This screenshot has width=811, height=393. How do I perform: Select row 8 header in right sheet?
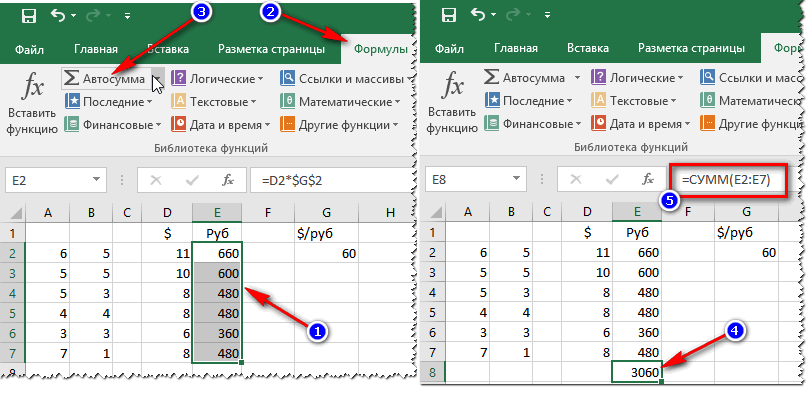[x=433, y=373]
